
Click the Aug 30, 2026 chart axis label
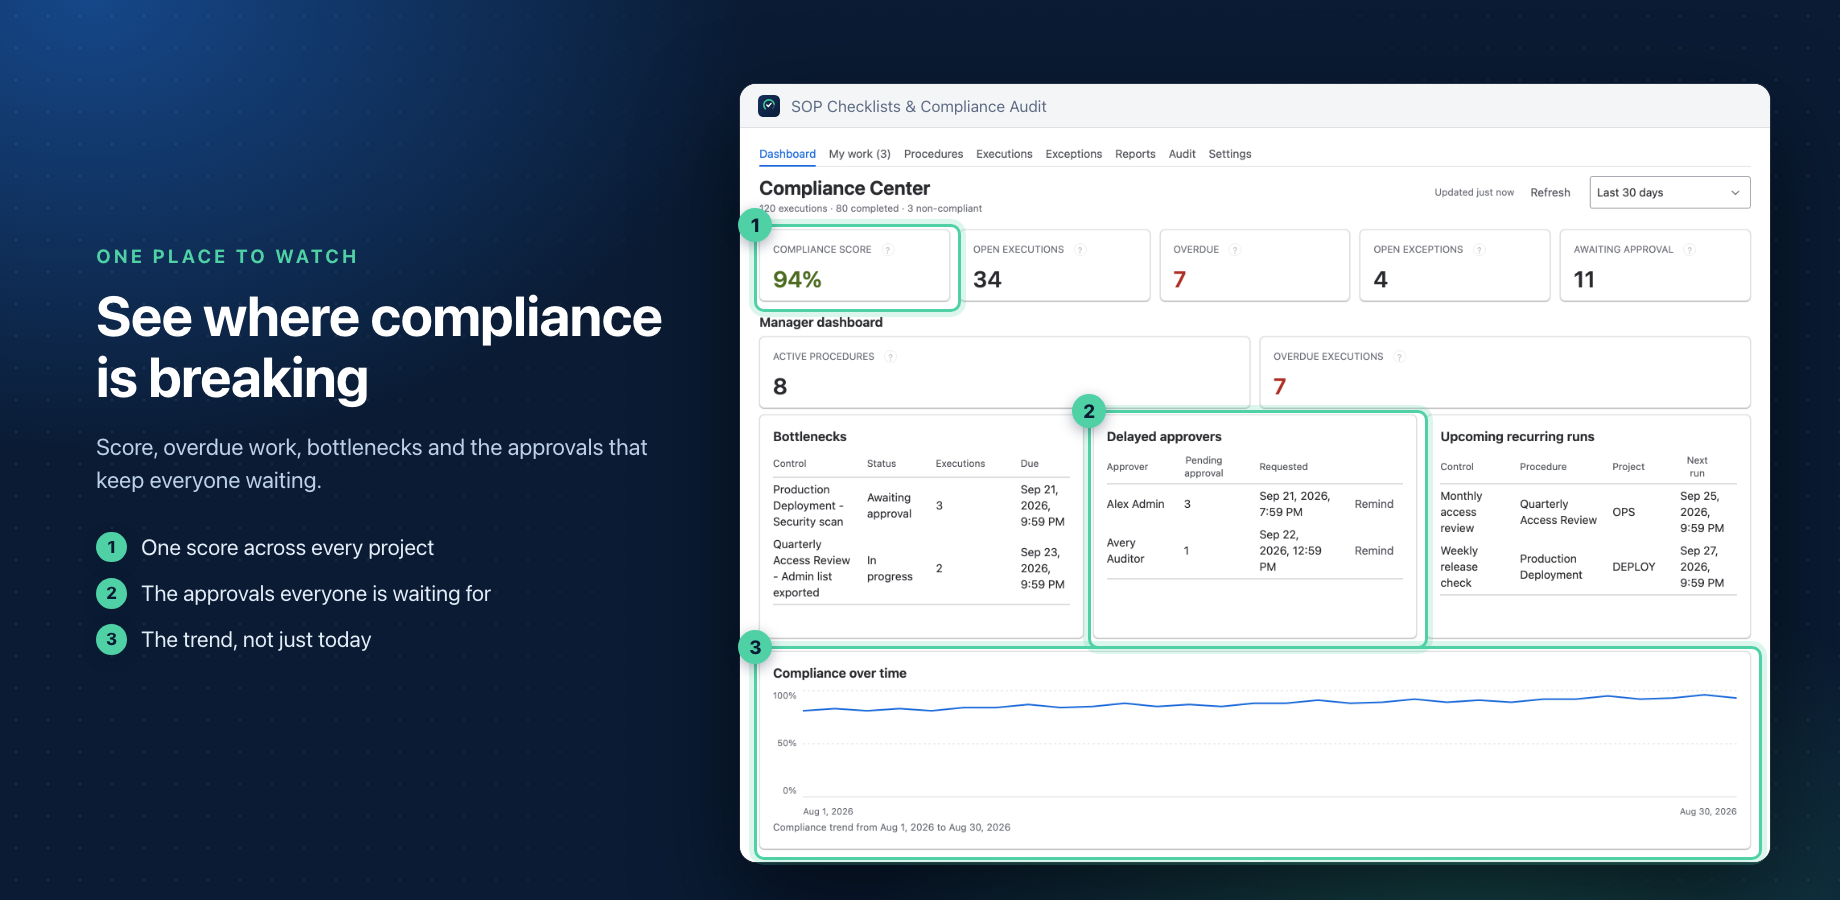[1708, 812]
